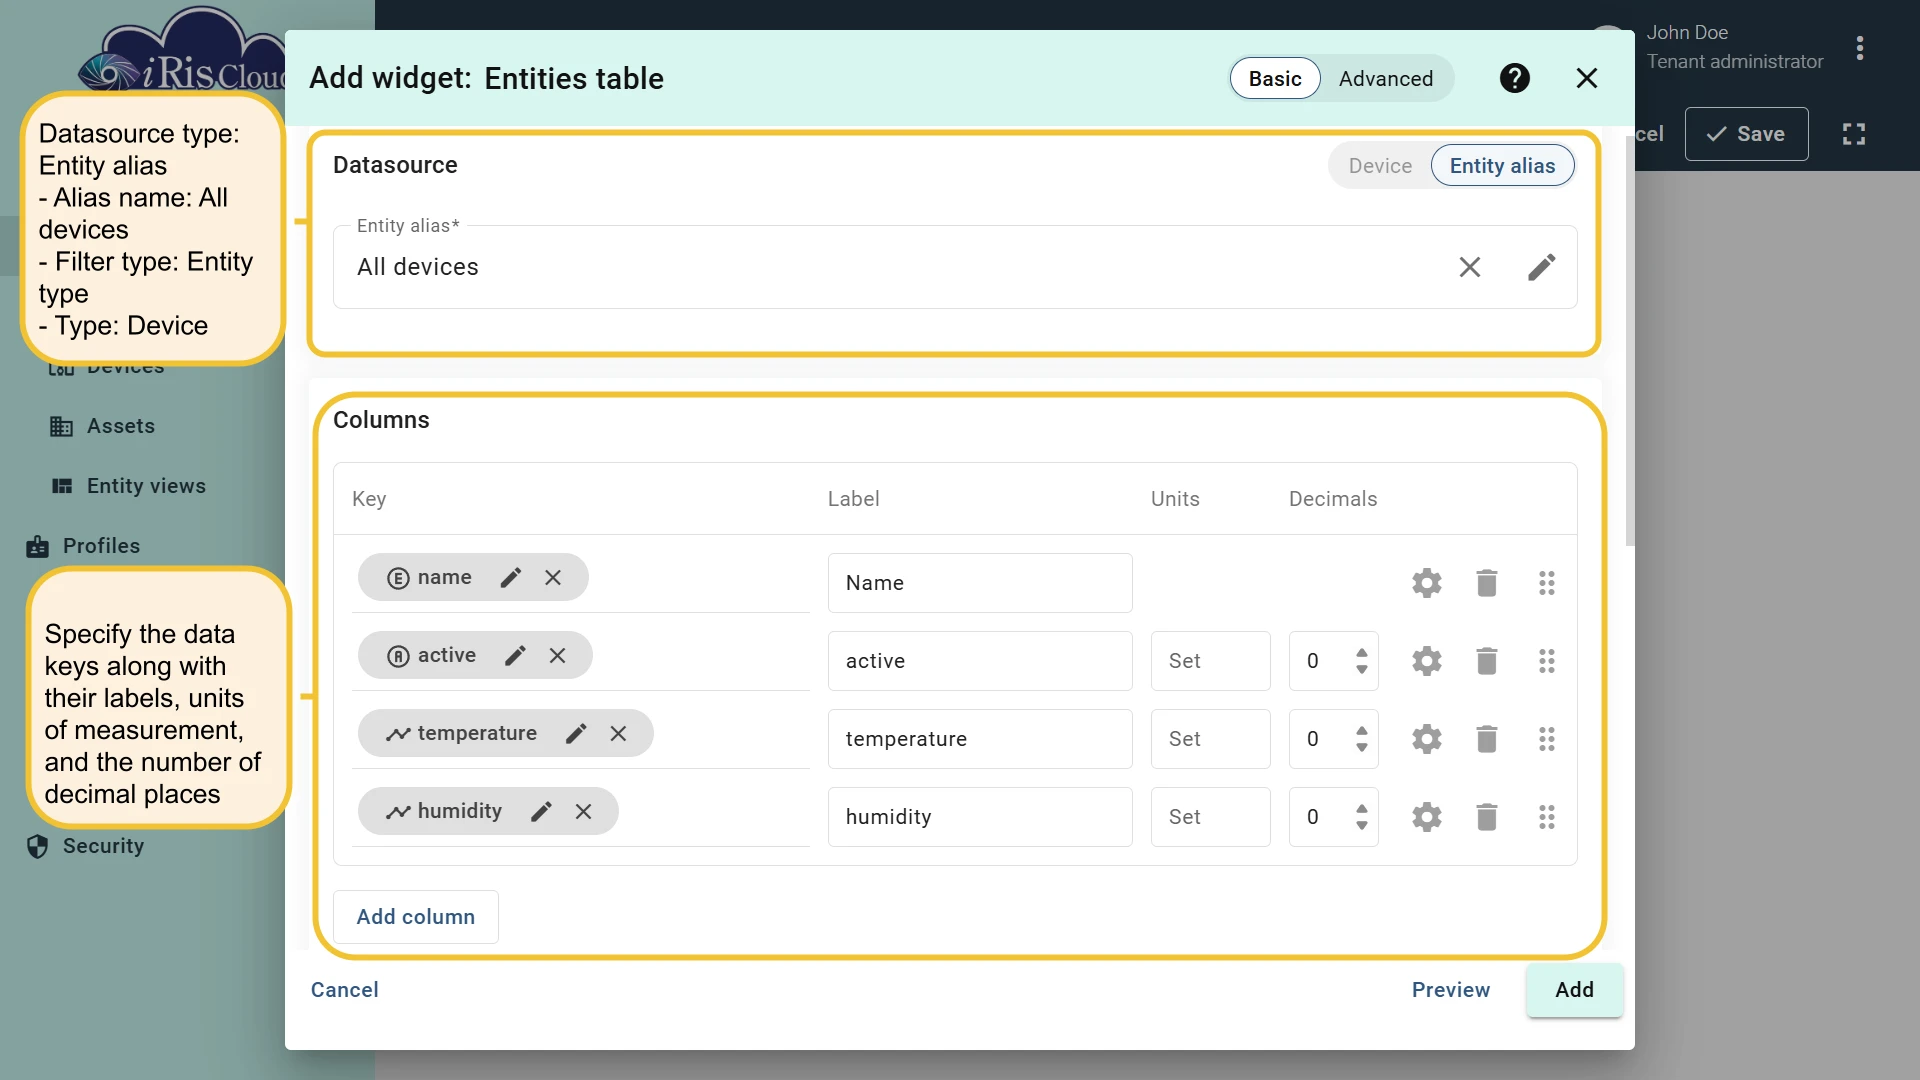Open the user menu three dots
1920x1080 pixels.
click(x=1860, y=48)
